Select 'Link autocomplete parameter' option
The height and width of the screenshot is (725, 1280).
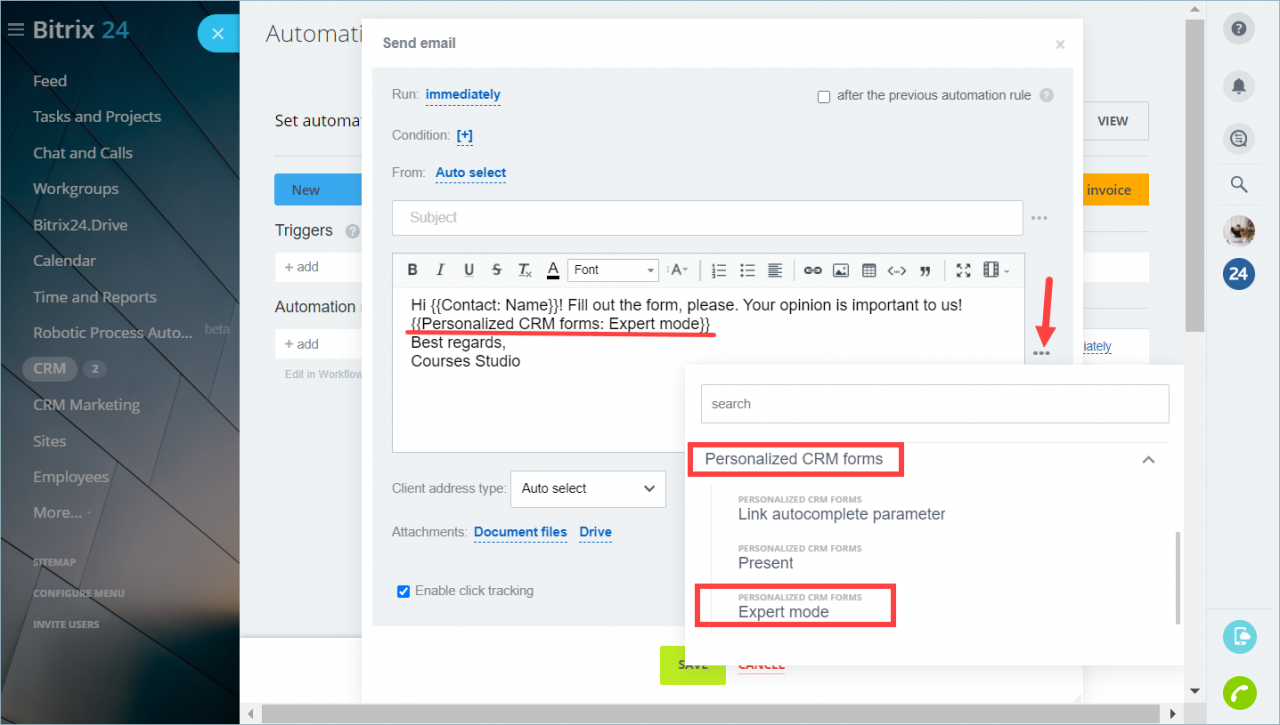pyautogui.click(x=841, y=514)
